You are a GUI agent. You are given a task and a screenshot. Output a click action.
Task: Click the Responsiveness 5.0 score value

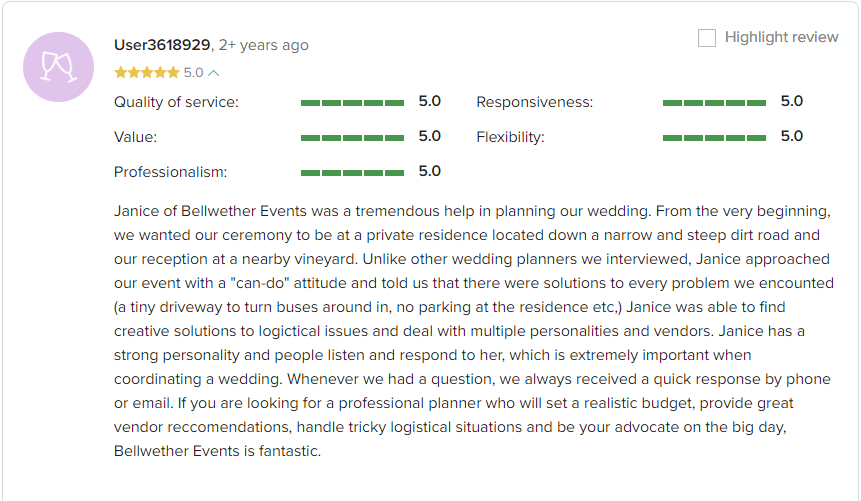792,102
